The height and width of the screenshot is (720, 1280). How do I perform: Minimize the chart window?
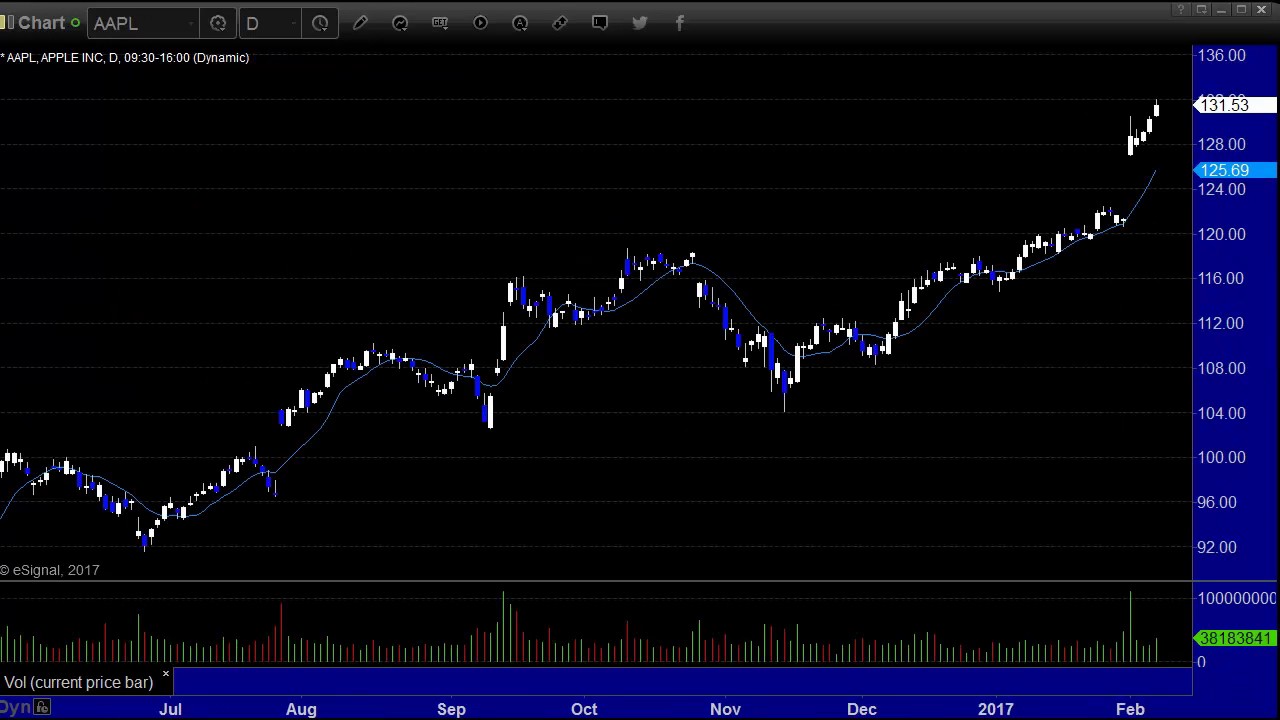click(1221, 10)
